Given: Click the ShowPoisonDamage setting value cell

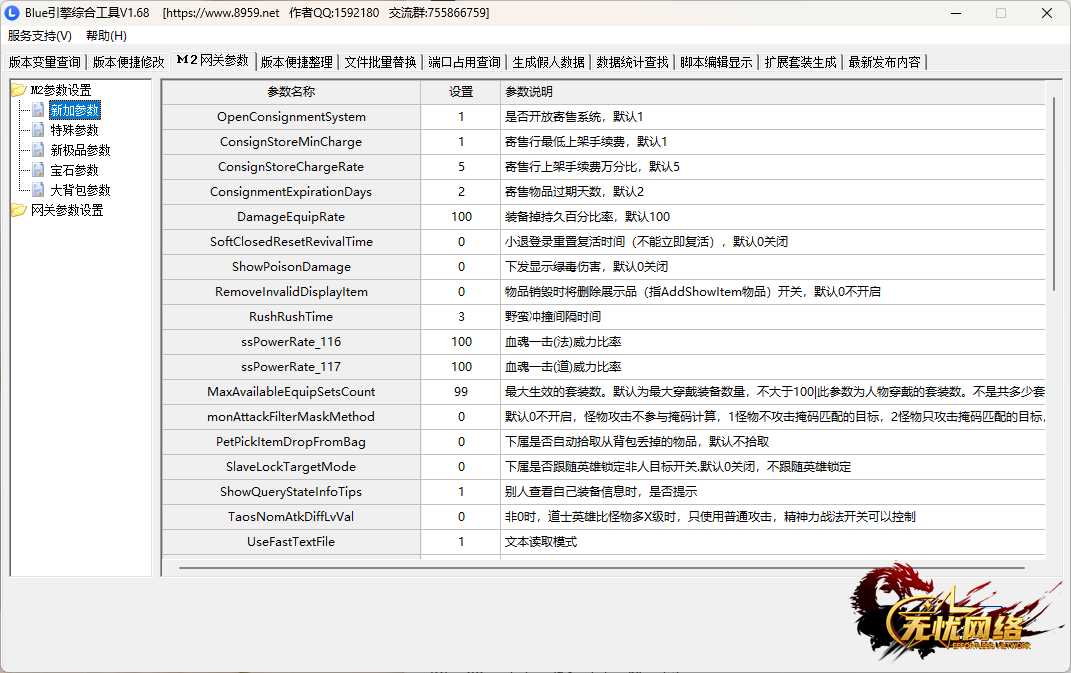Looking at the screenshot, I should (461, 267).
